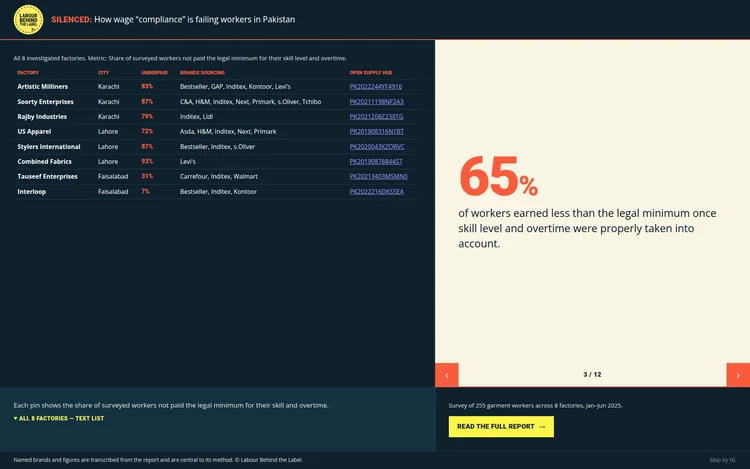Click the 'Survey of 255 garment workers' note
This screenshot has height=469, width=750.
[535, 405]
